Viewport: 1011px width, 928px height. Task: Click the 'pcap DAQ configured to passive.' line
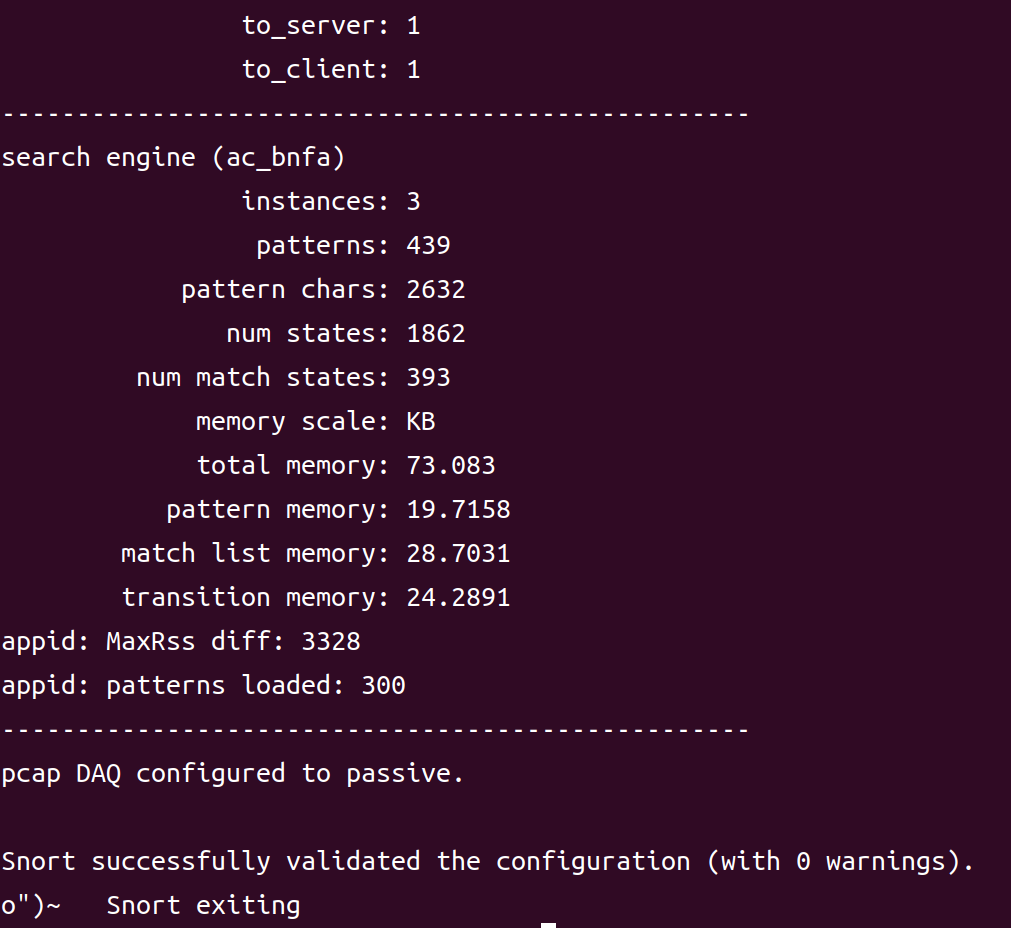tap(233, 774)
